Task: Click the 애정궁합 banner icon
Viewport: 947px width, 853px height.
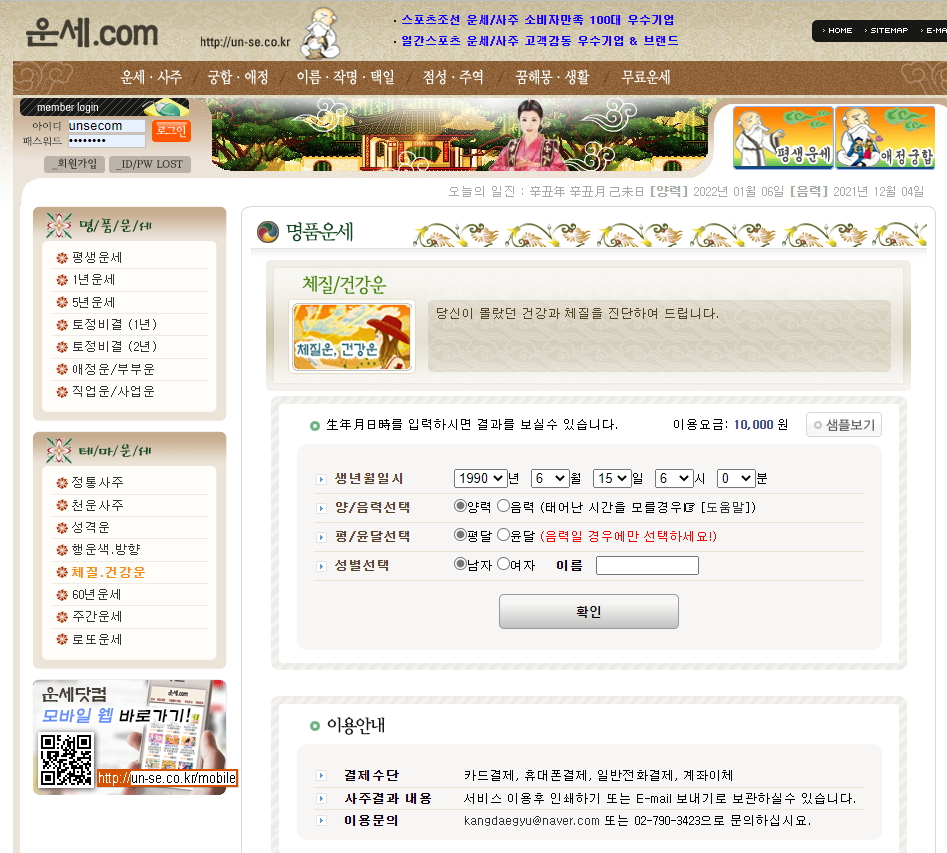Action: (885, 138)
